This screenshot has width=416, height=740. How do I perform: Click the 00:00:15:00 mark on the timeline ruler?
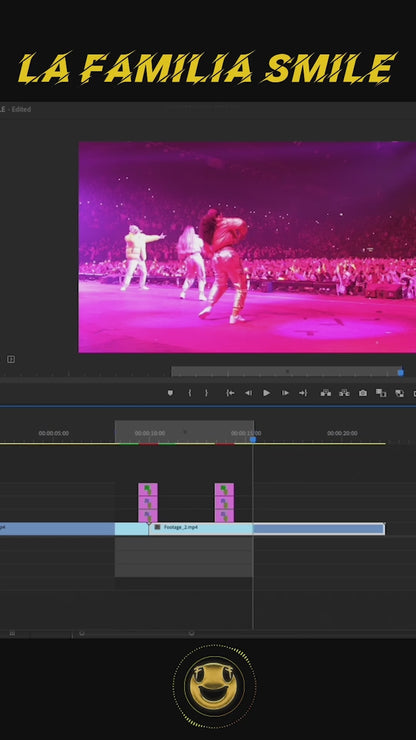tap(246, 433)
